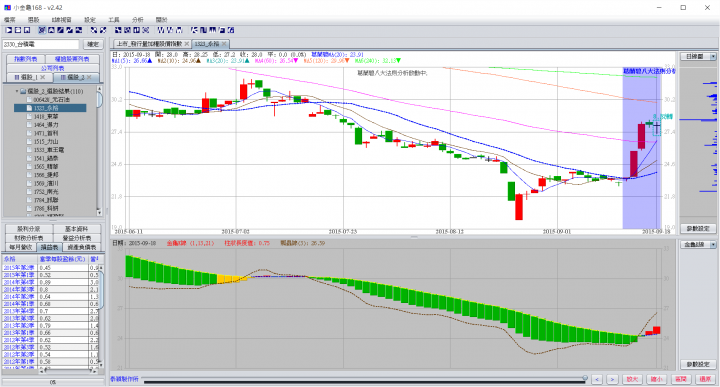The width and height of the screenshot is (720, 387).
Task: Select 1471_首利 in the stock list
Action: pos(46,133)
